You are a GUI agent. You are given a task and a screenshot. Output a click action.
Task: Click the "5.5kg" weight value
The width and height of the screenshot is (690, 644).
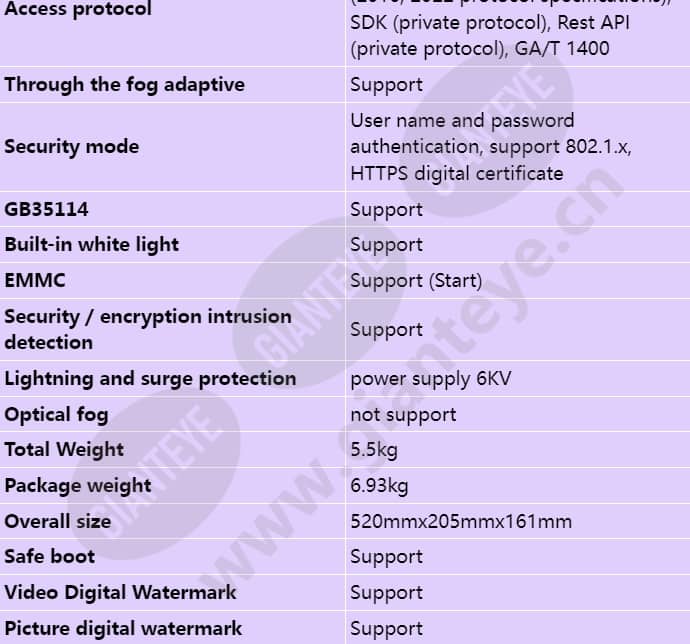pos(374,449)
